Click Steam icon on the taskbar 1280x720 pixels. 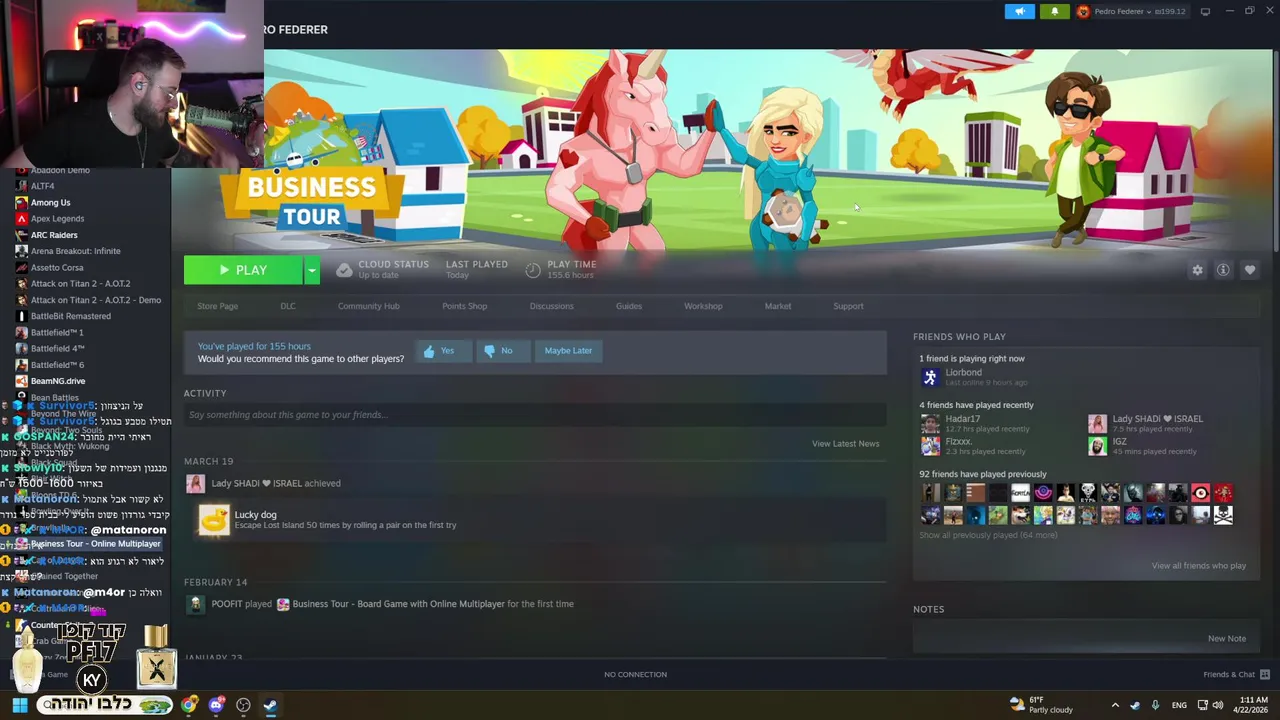click(x=270, y=705)
